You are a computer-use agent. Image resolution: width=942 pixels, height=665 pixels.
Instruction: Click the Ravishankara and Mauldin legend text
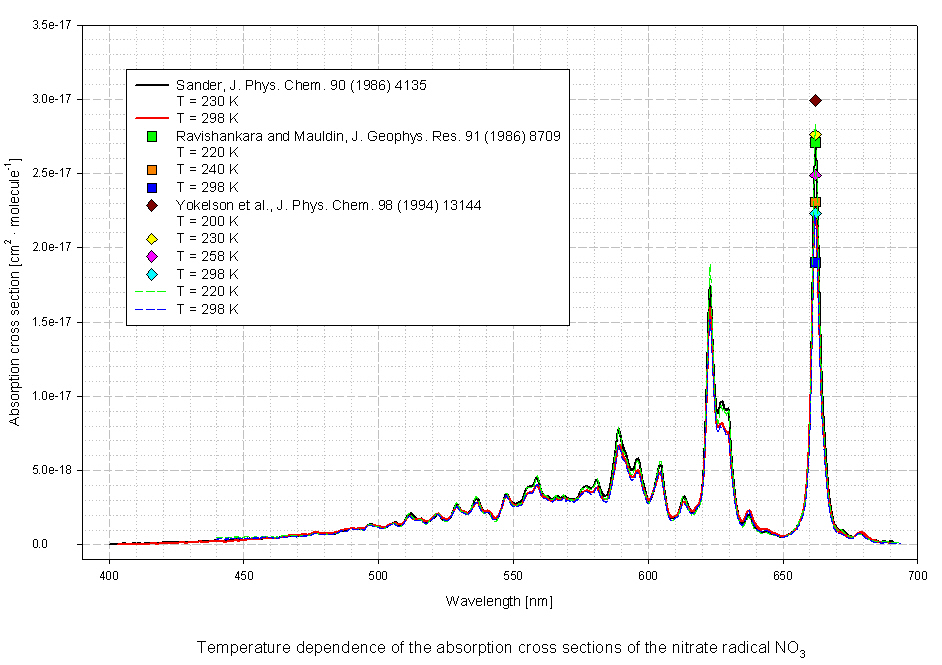coord(368,135)
